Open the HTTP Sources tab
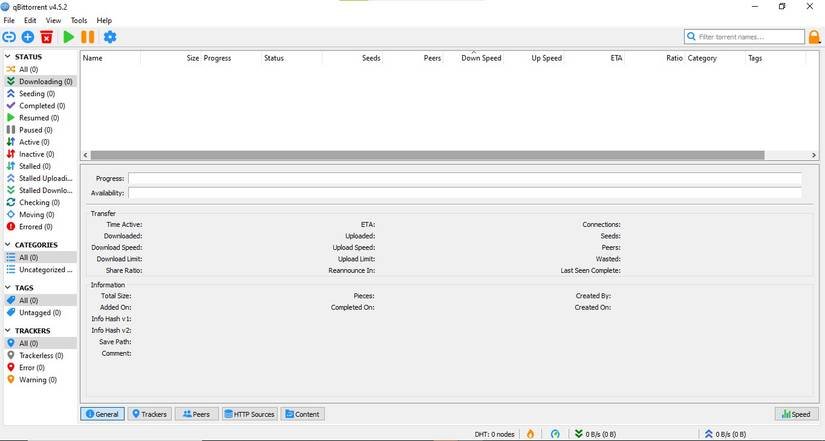 tap(249, 414)
